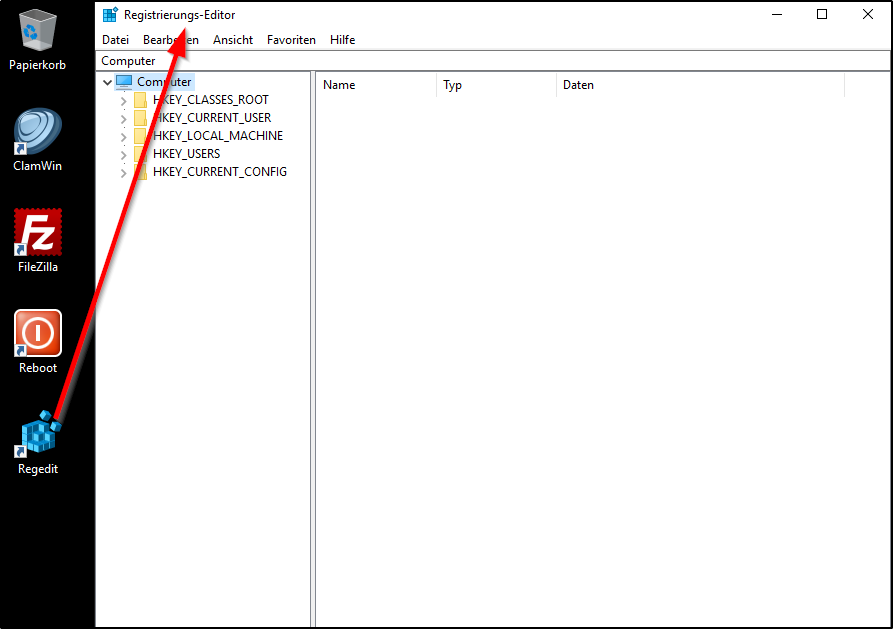Click the Typ column header
The height and width of the screenshot is (629, 893).
click(497, 85)
